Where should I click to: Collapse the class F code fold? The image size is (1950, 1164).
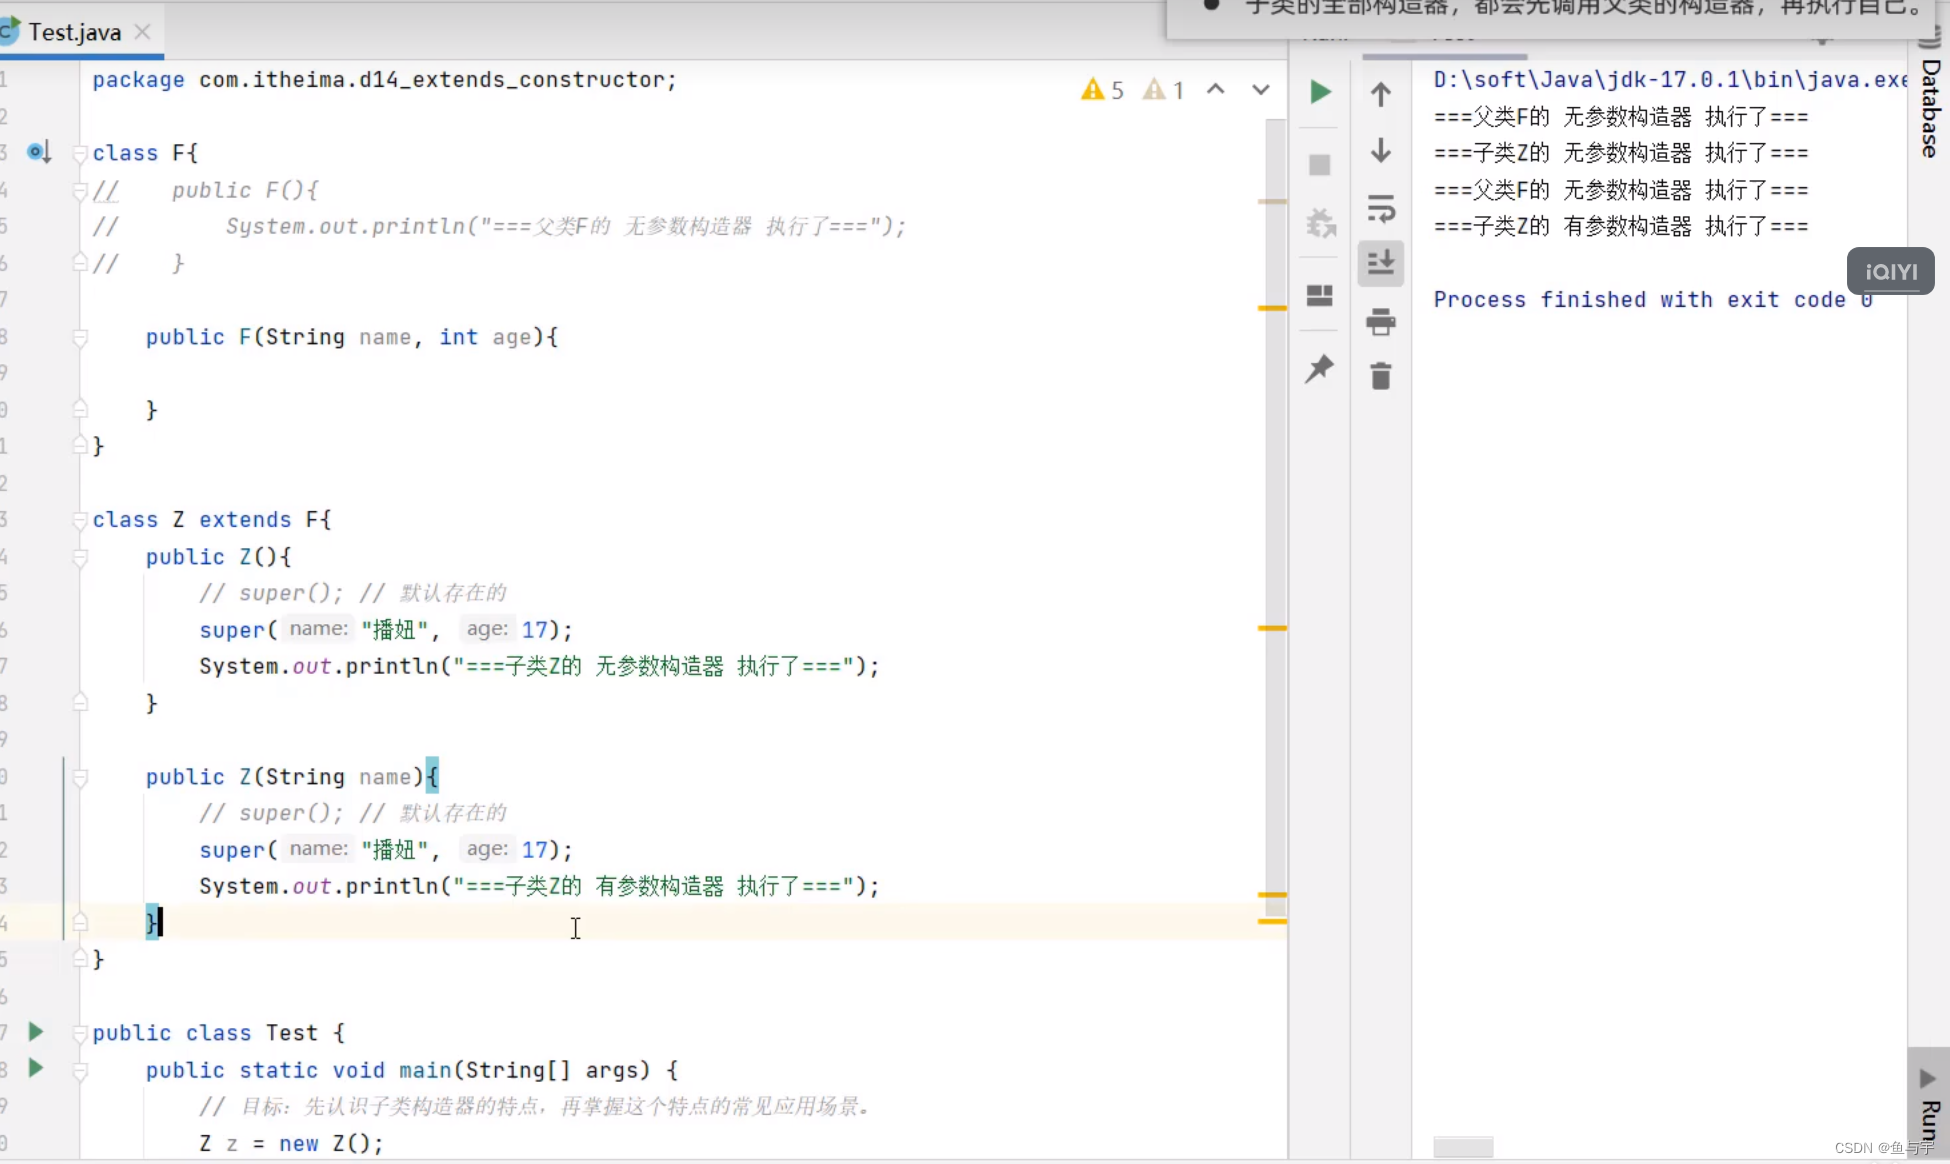point(80,153)
